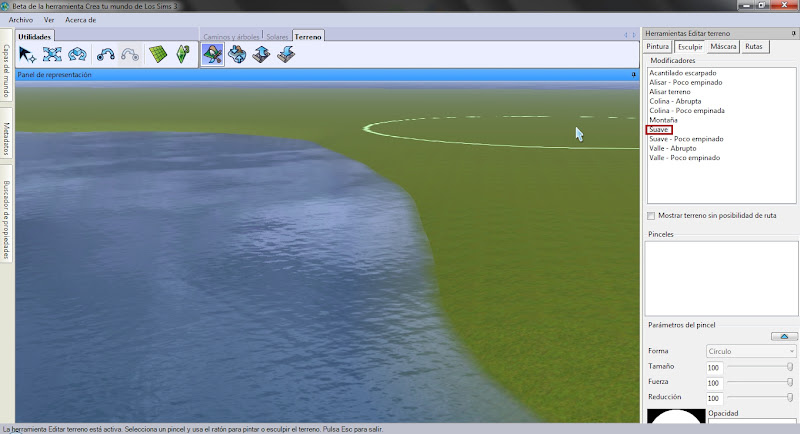This screenshot has height=434, width=800.
Task: Open the Ver menu
Action: pyautogui.click(x=49, y=20)
